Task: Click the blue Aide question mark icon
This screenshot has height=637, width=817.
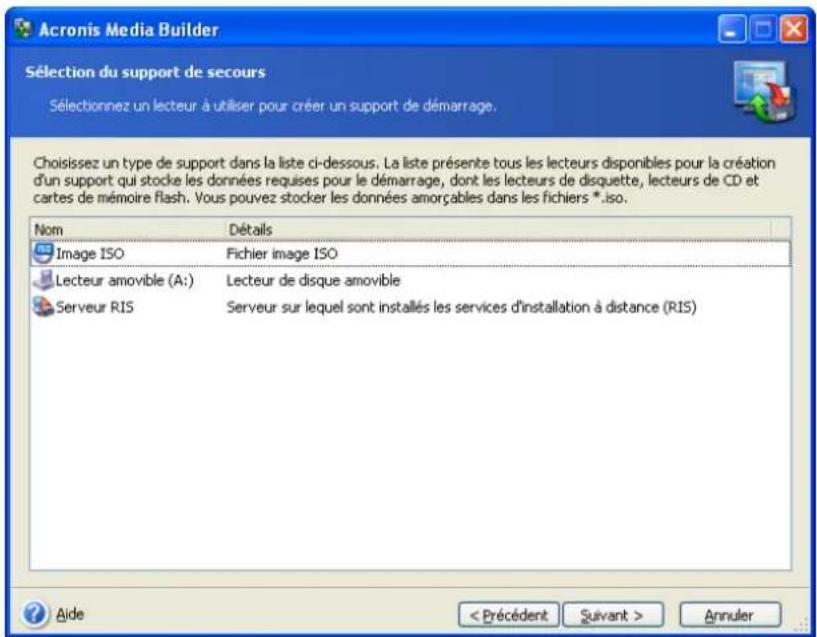Action: pos(35,614)
